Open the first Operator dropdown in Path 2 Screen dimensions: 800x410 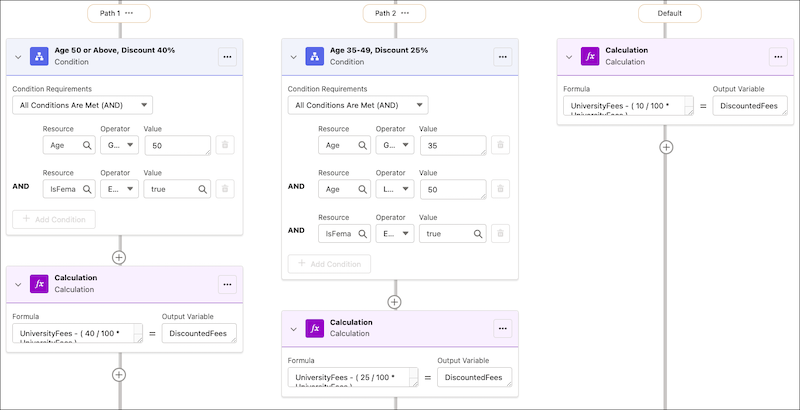[392, 146]
